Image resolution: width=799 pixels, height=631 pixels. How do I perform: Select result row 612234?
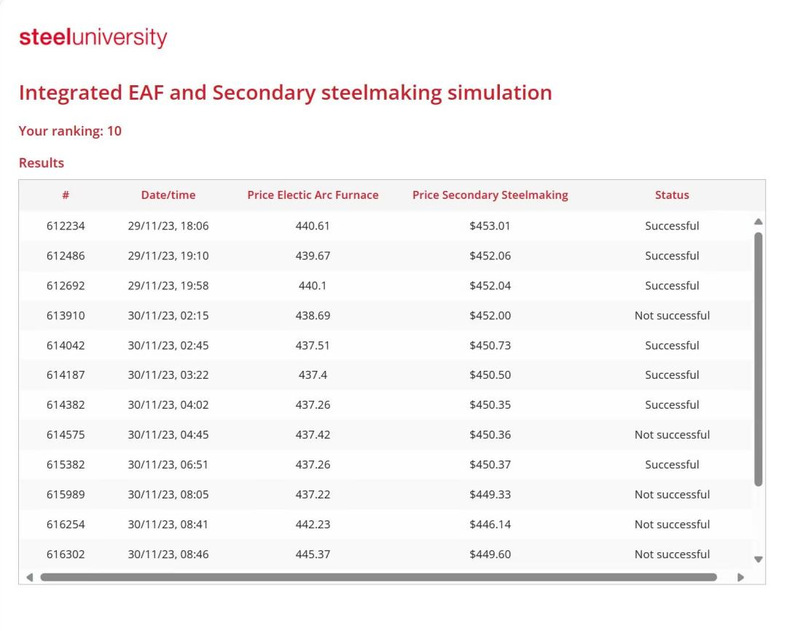coord(66,226)
